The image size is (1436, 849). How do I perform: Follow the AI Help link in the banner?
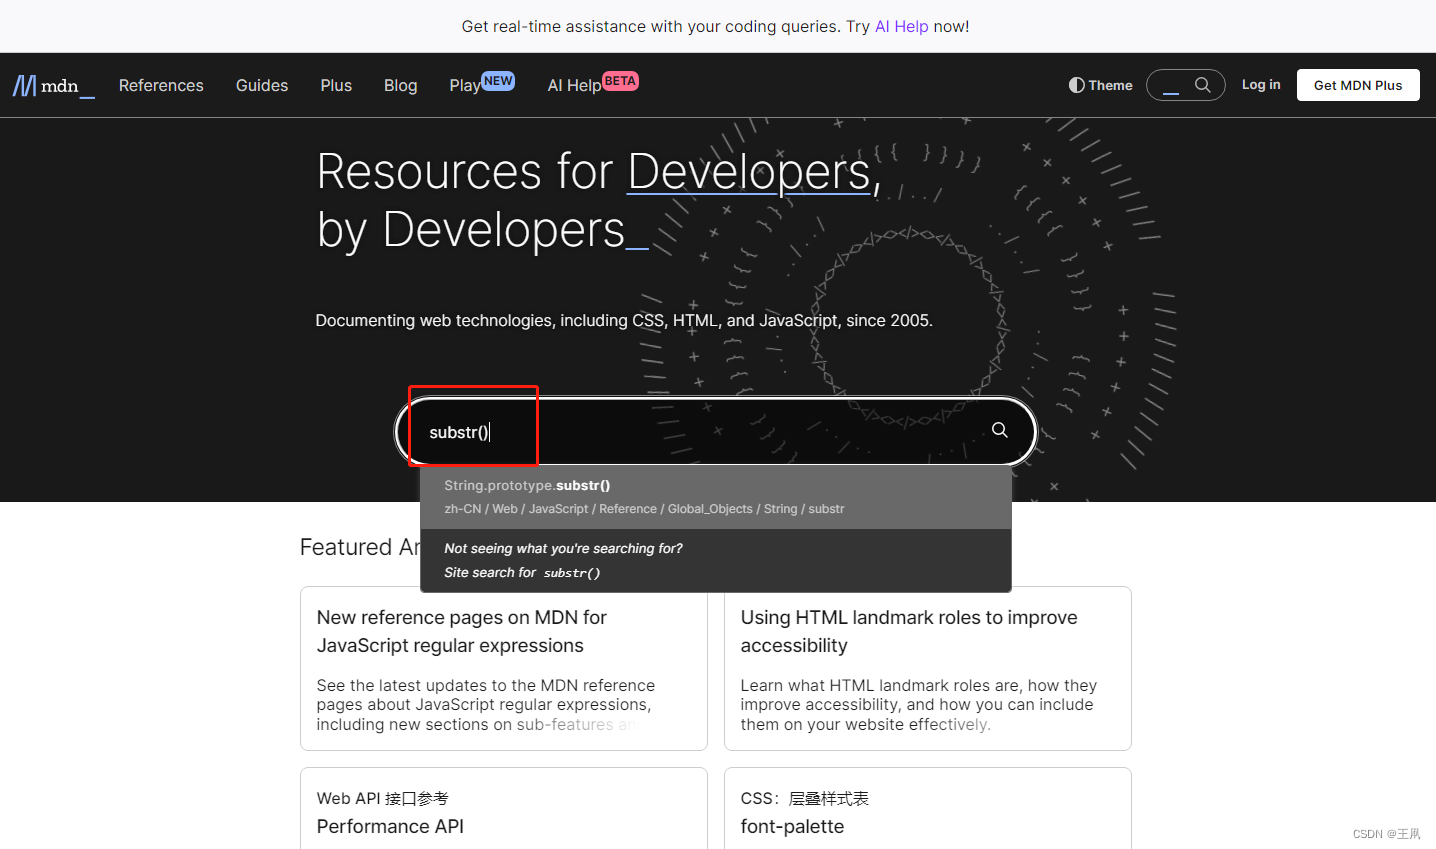coord(901,27)
